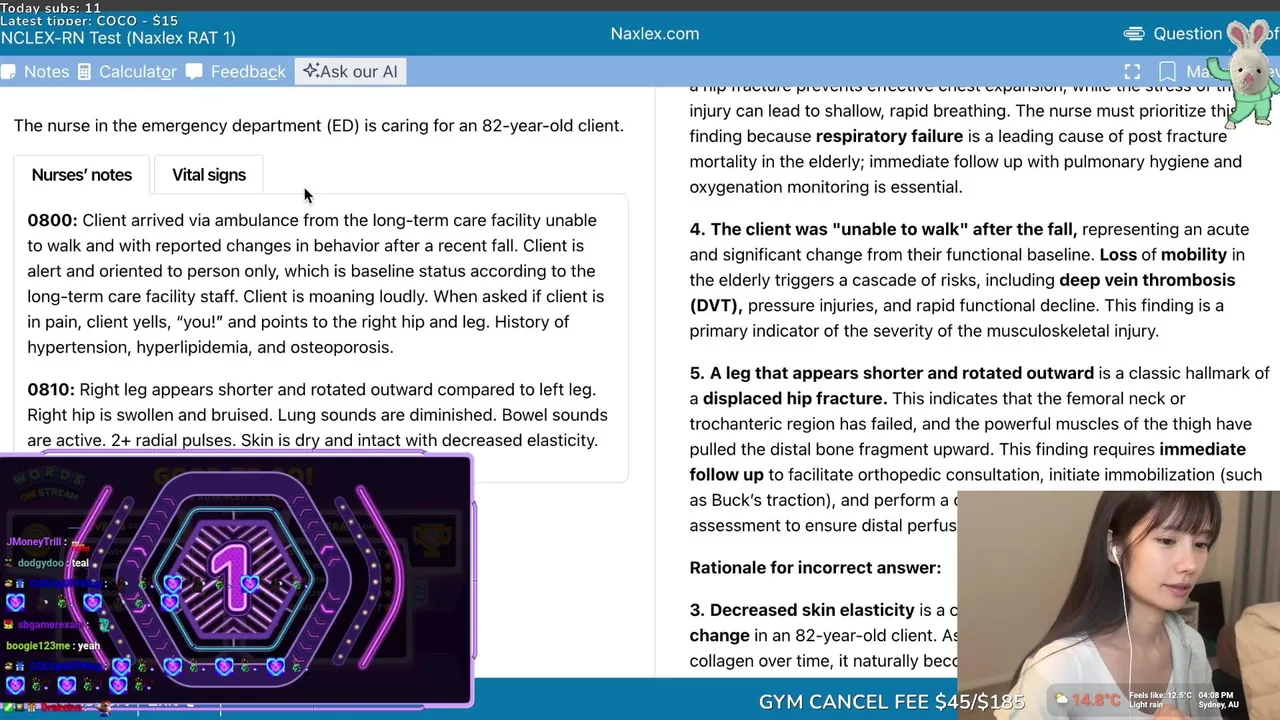1280x720 pixels.
Task: Click the 'Today subs: 11' counter
Action: pyautogui.click(x=50, y=7)
